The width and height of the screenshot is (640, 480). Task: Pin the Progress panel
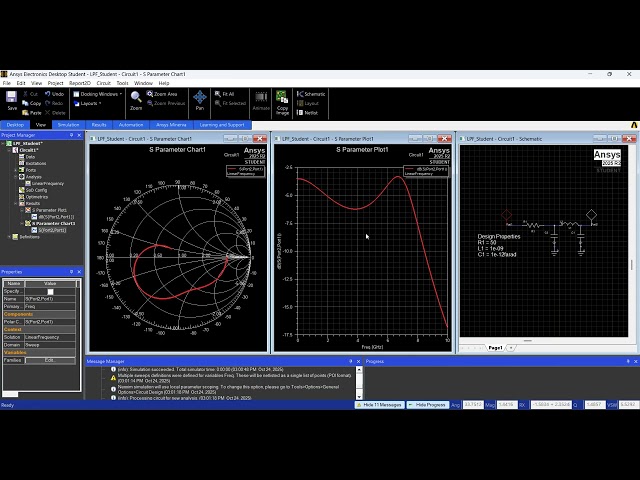(x=628, y=361)
